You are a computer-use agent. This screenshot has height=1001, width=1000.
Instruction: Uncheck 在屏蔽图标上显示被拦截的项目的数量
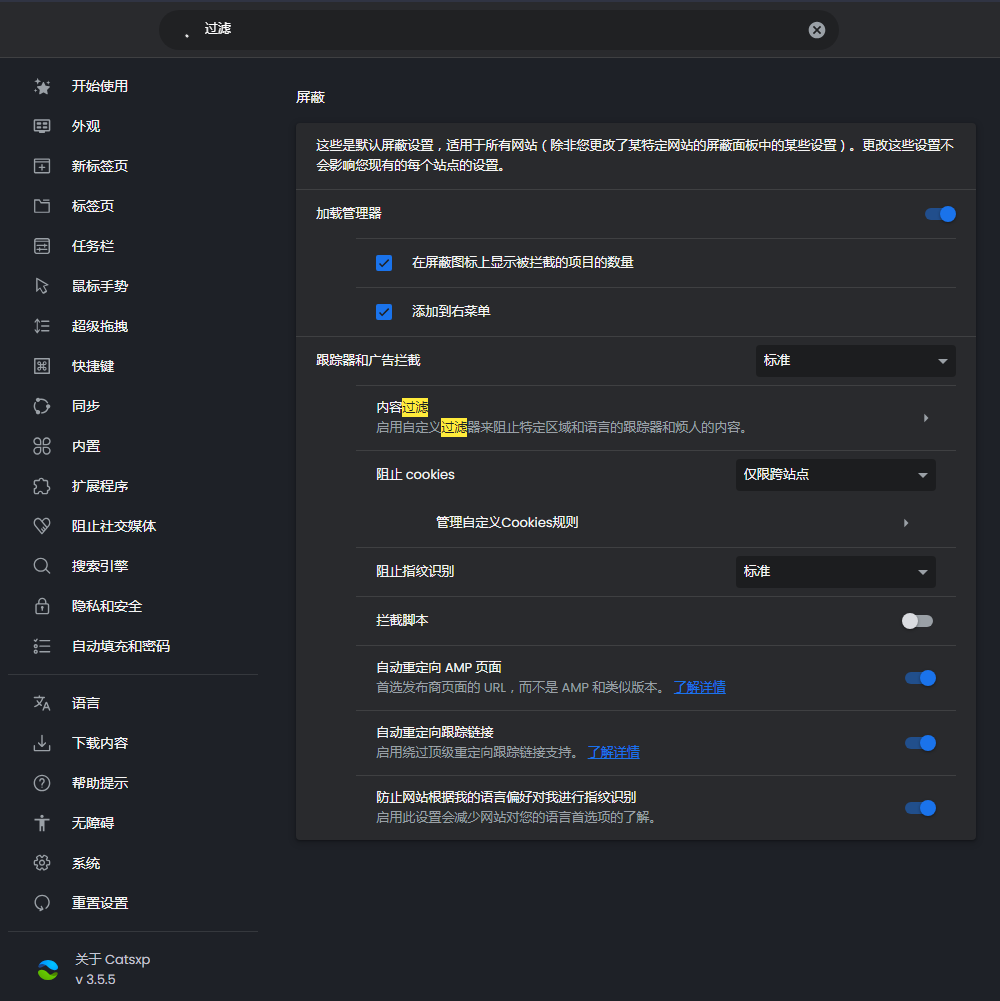[x=384, y=263]
